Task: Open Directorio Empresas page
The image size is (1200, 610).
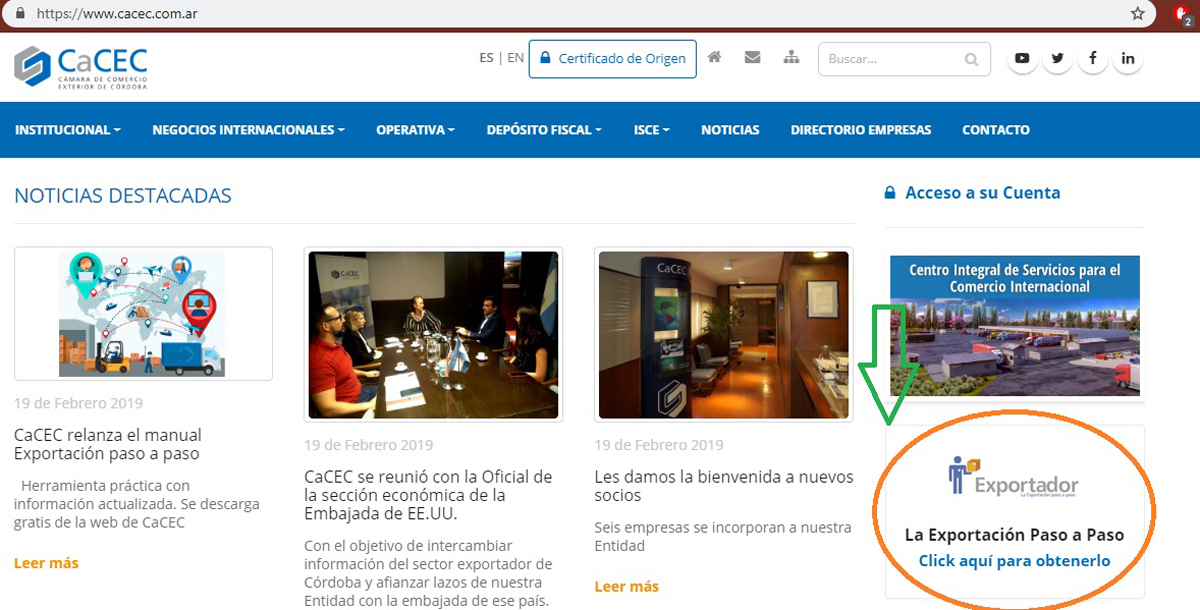Action: (x=861, y=130)
